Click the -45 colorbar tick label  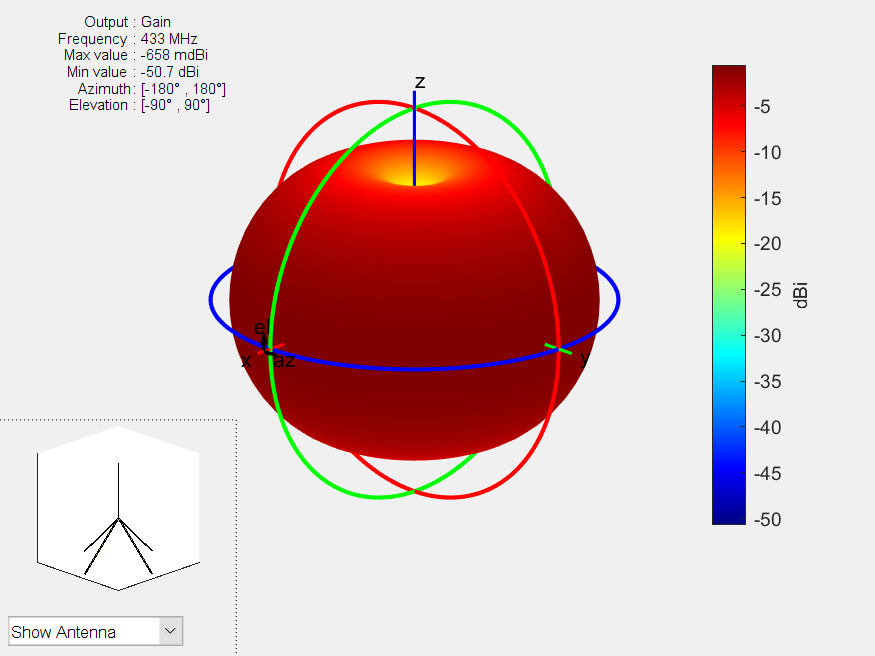767,474
